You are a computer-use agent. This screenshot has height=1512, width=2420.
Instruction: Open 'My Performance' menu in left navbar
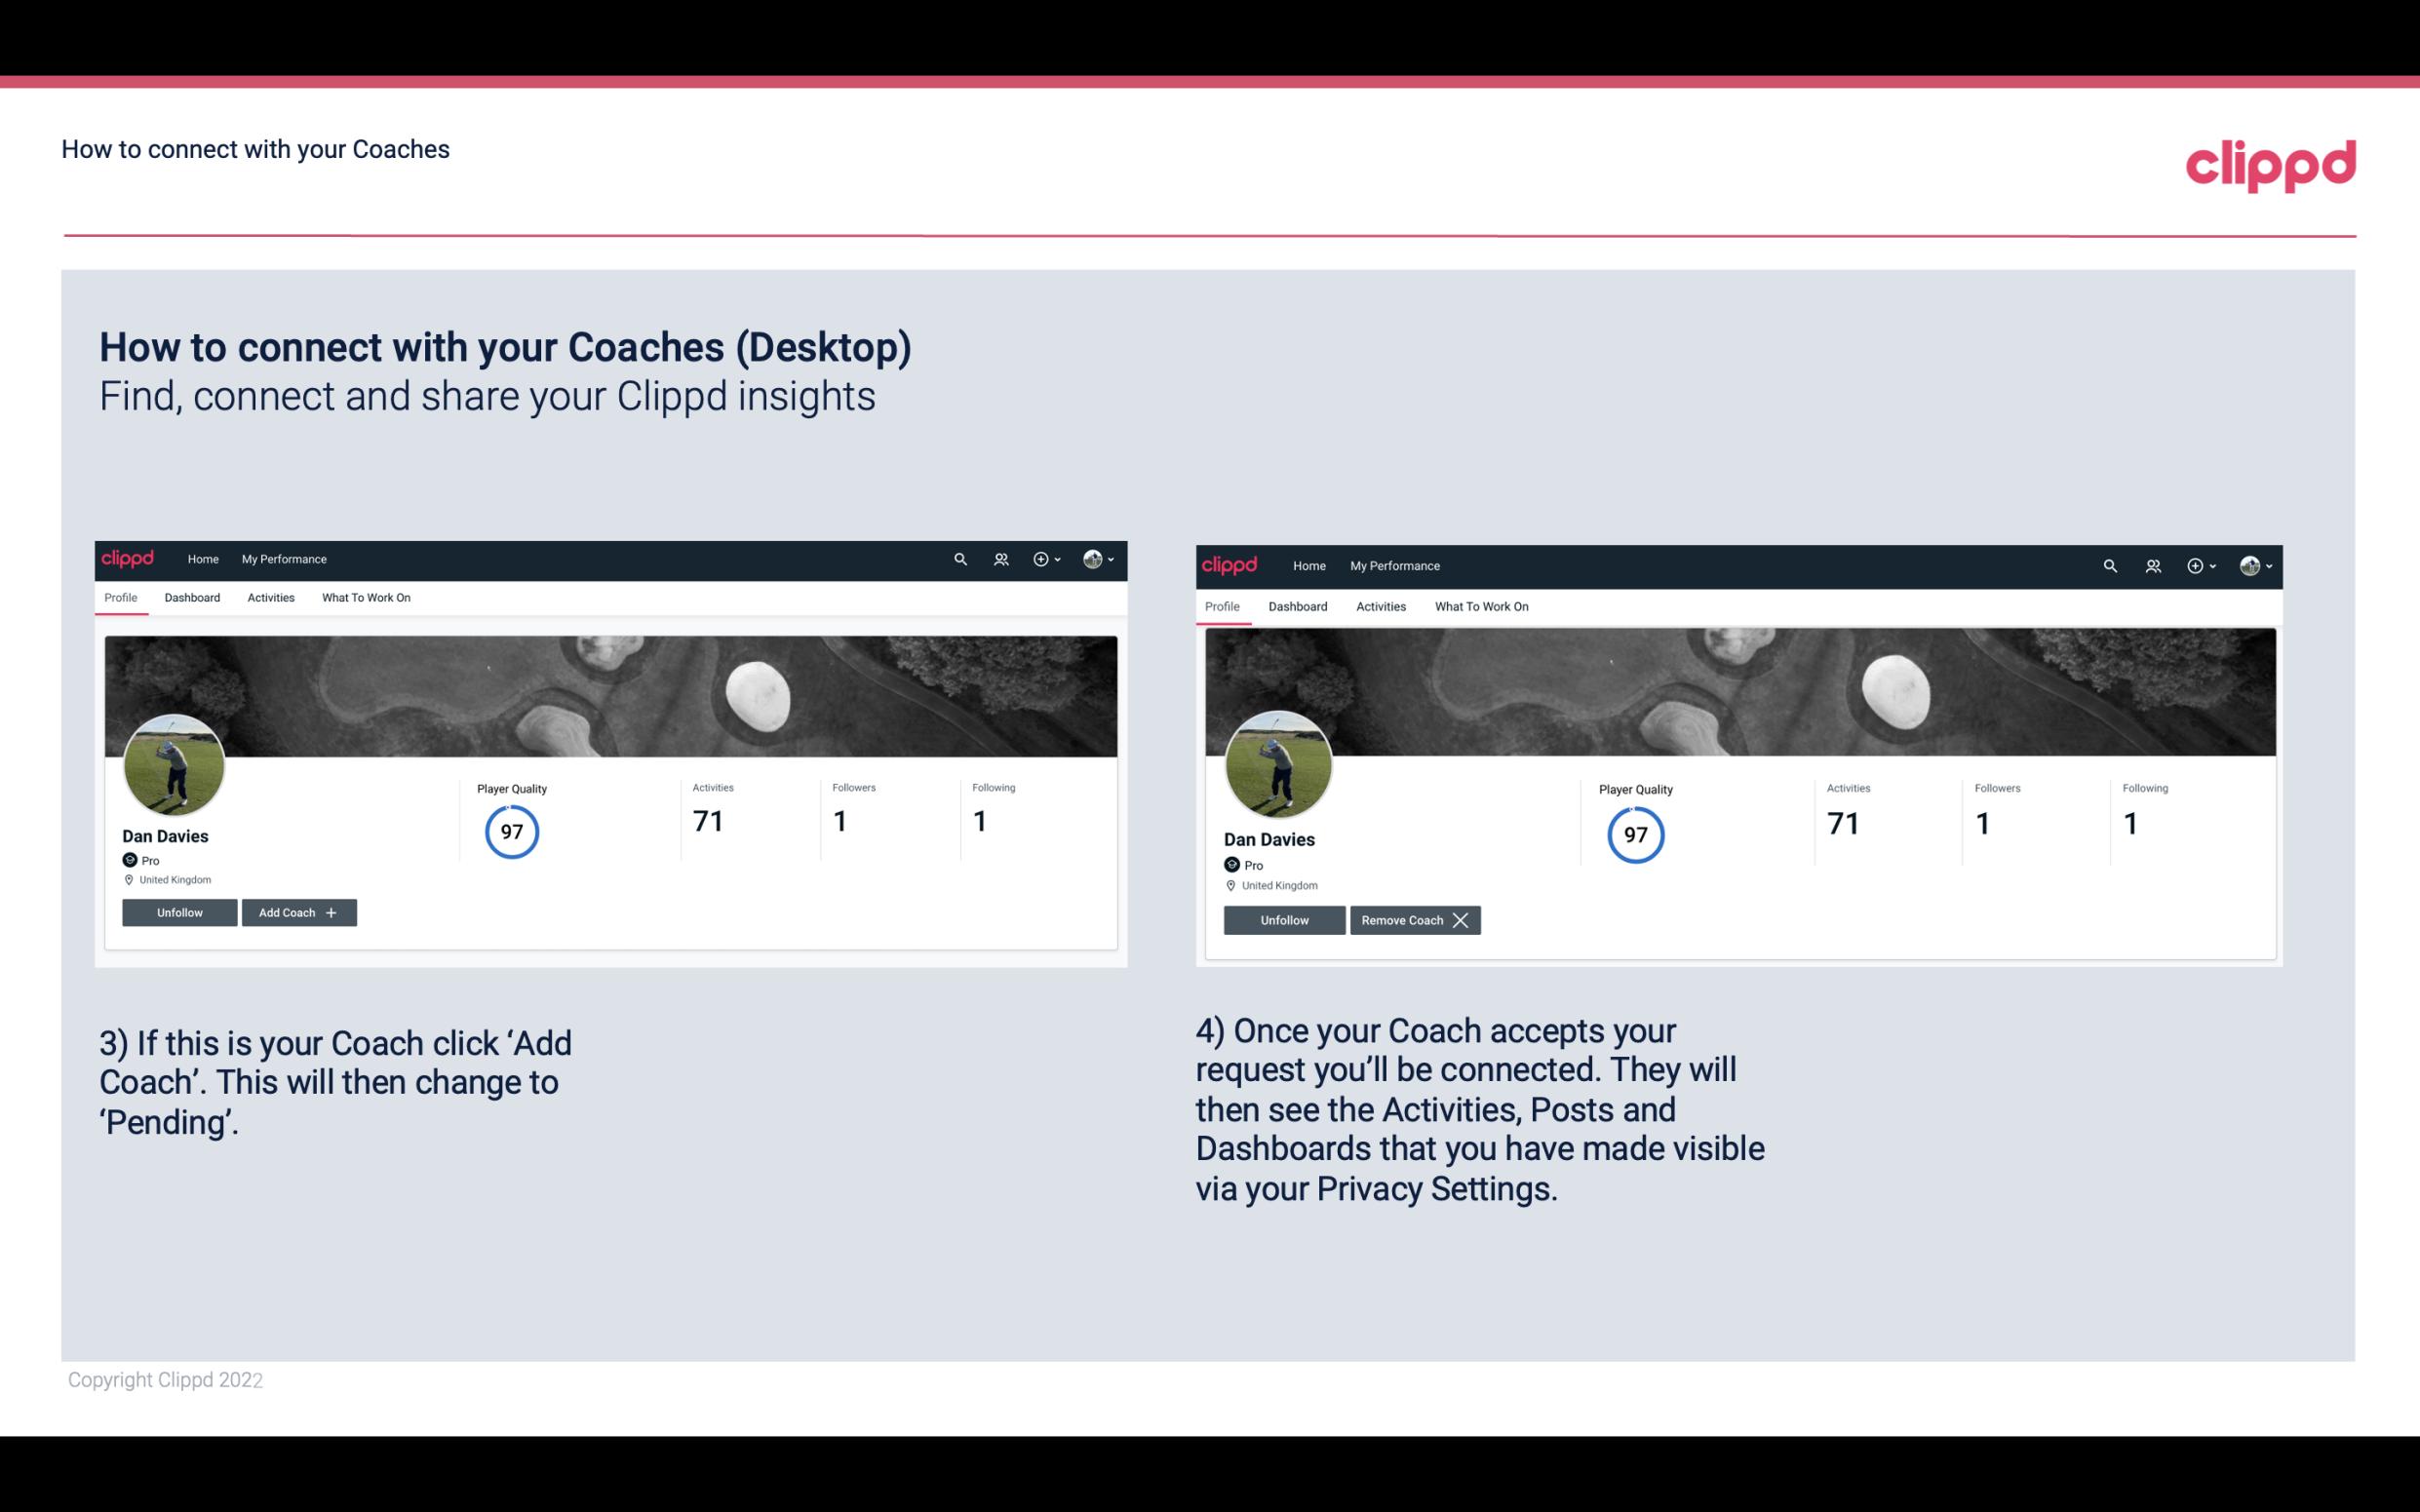pyautogui.click(x=282, y=560)
